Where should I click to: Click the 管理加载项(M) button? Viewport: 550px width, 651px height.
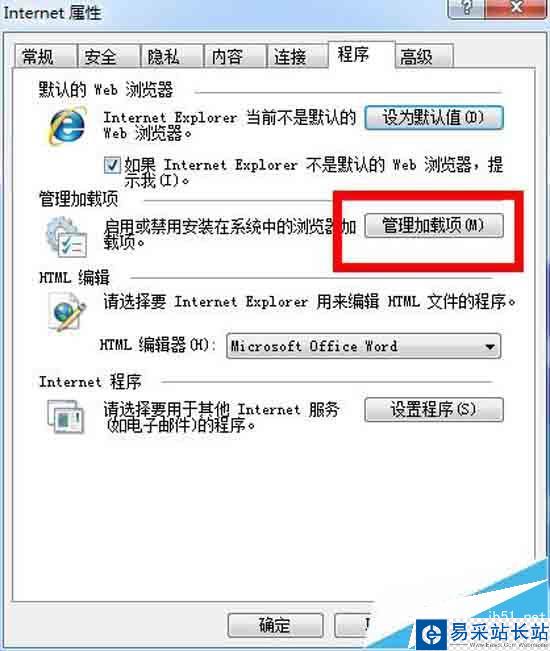[x=434, y=225]
